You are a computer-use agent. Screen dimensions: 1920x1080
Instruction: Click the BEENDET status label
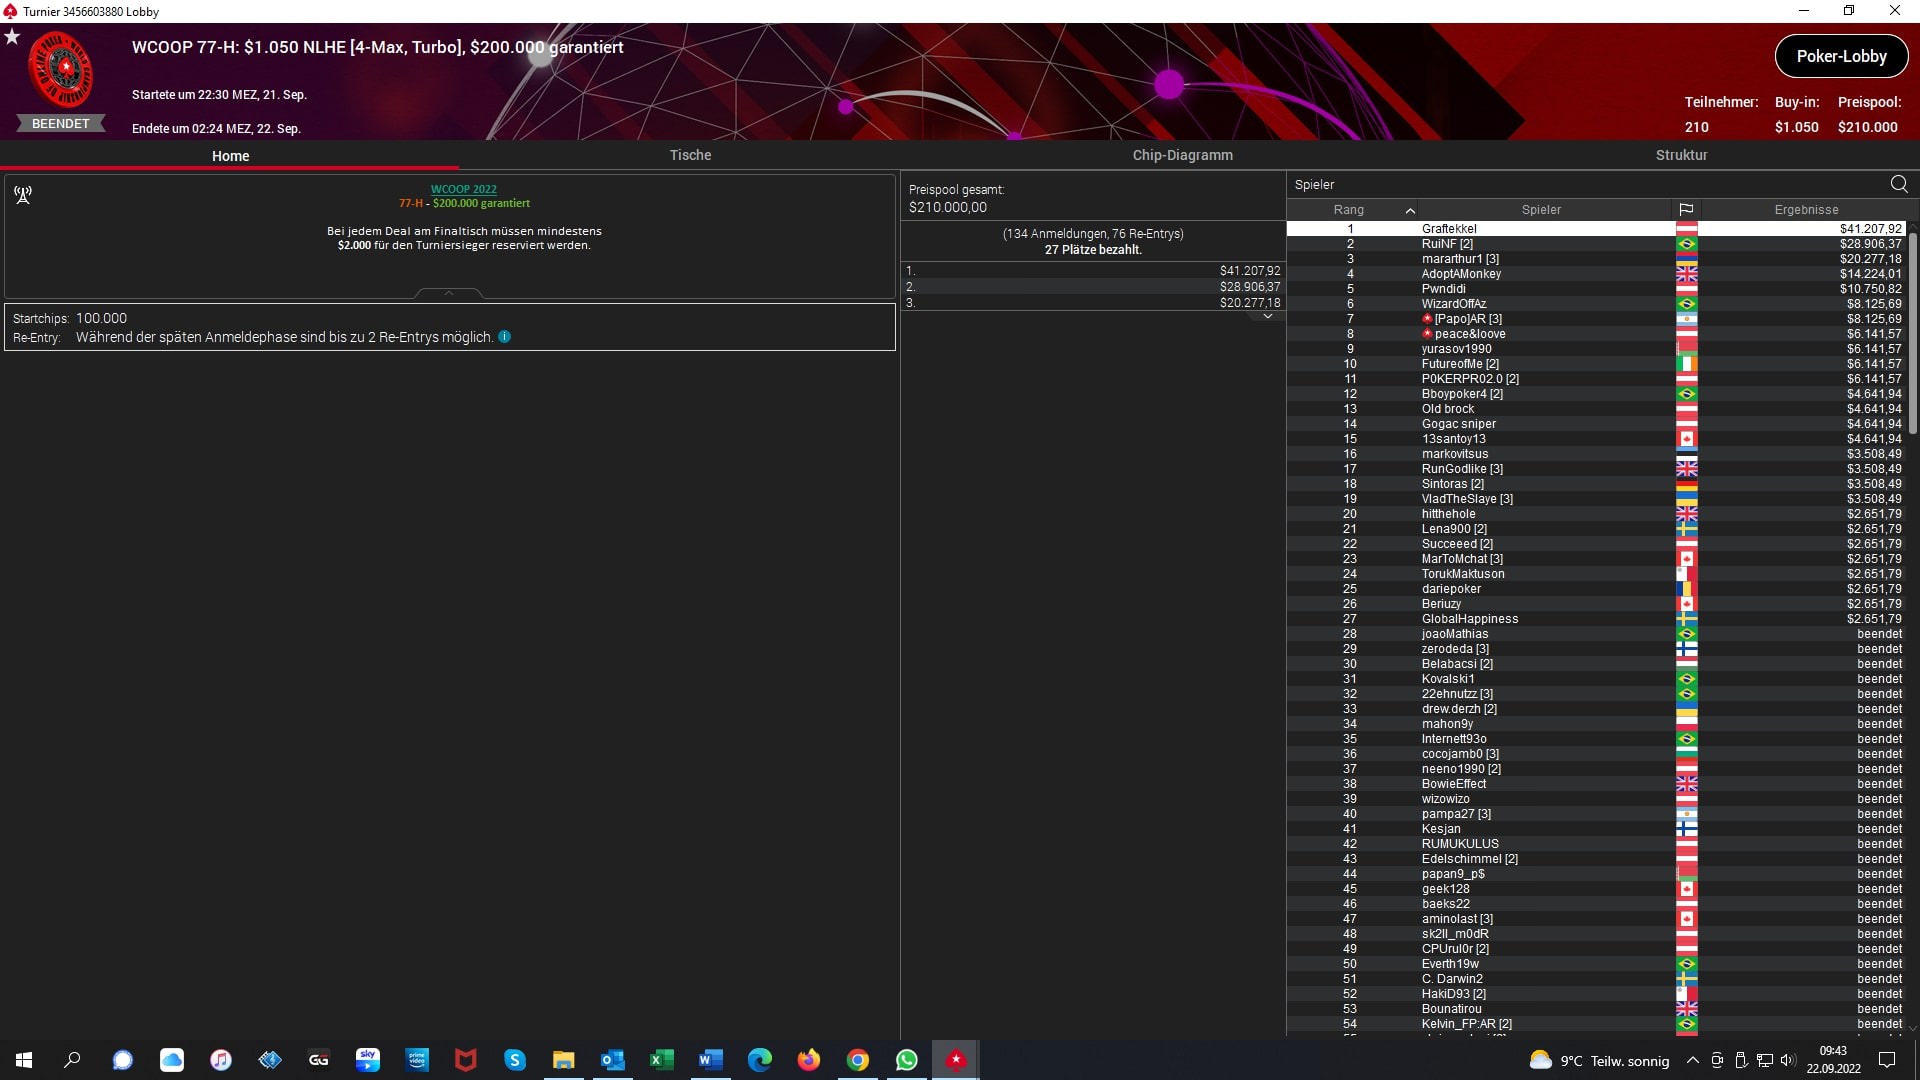(x=61, y=124)
